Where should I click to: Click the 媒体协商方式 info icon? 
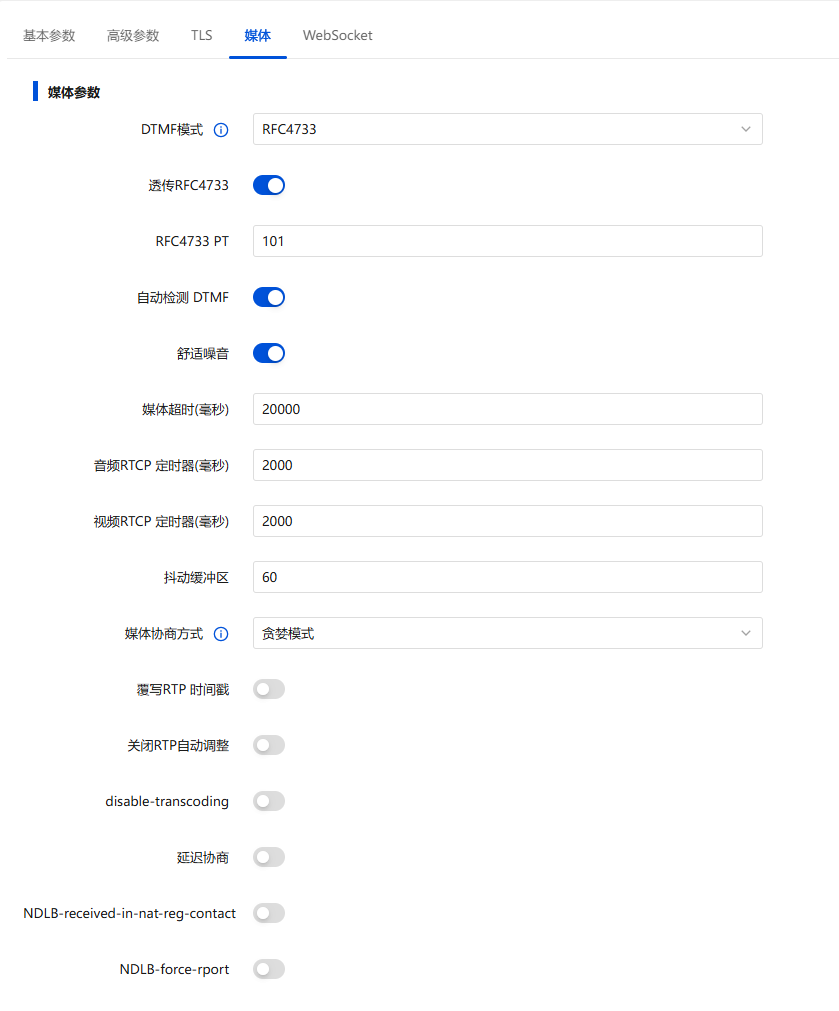point(221,633)
